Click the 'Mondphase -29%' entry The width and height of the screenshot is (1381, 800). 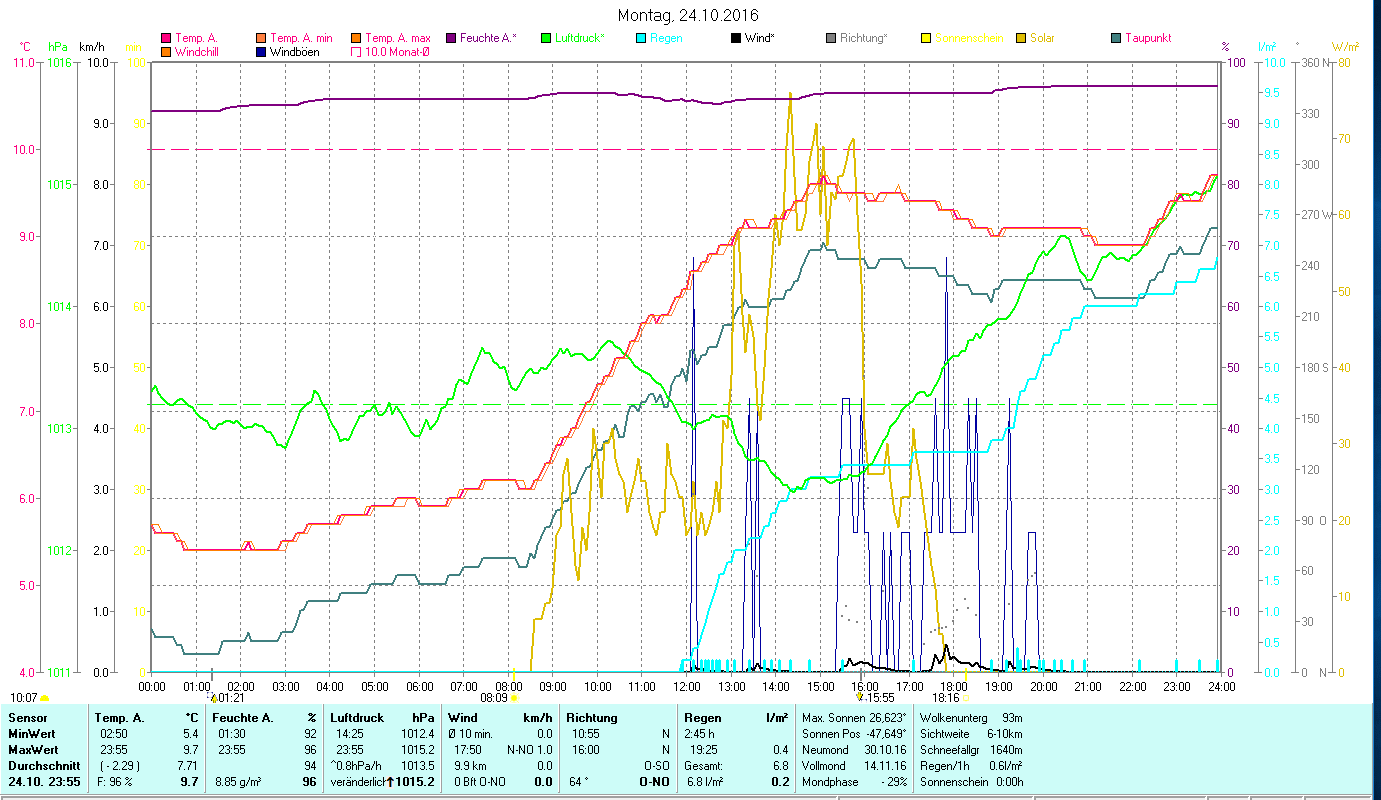point(854,782)
